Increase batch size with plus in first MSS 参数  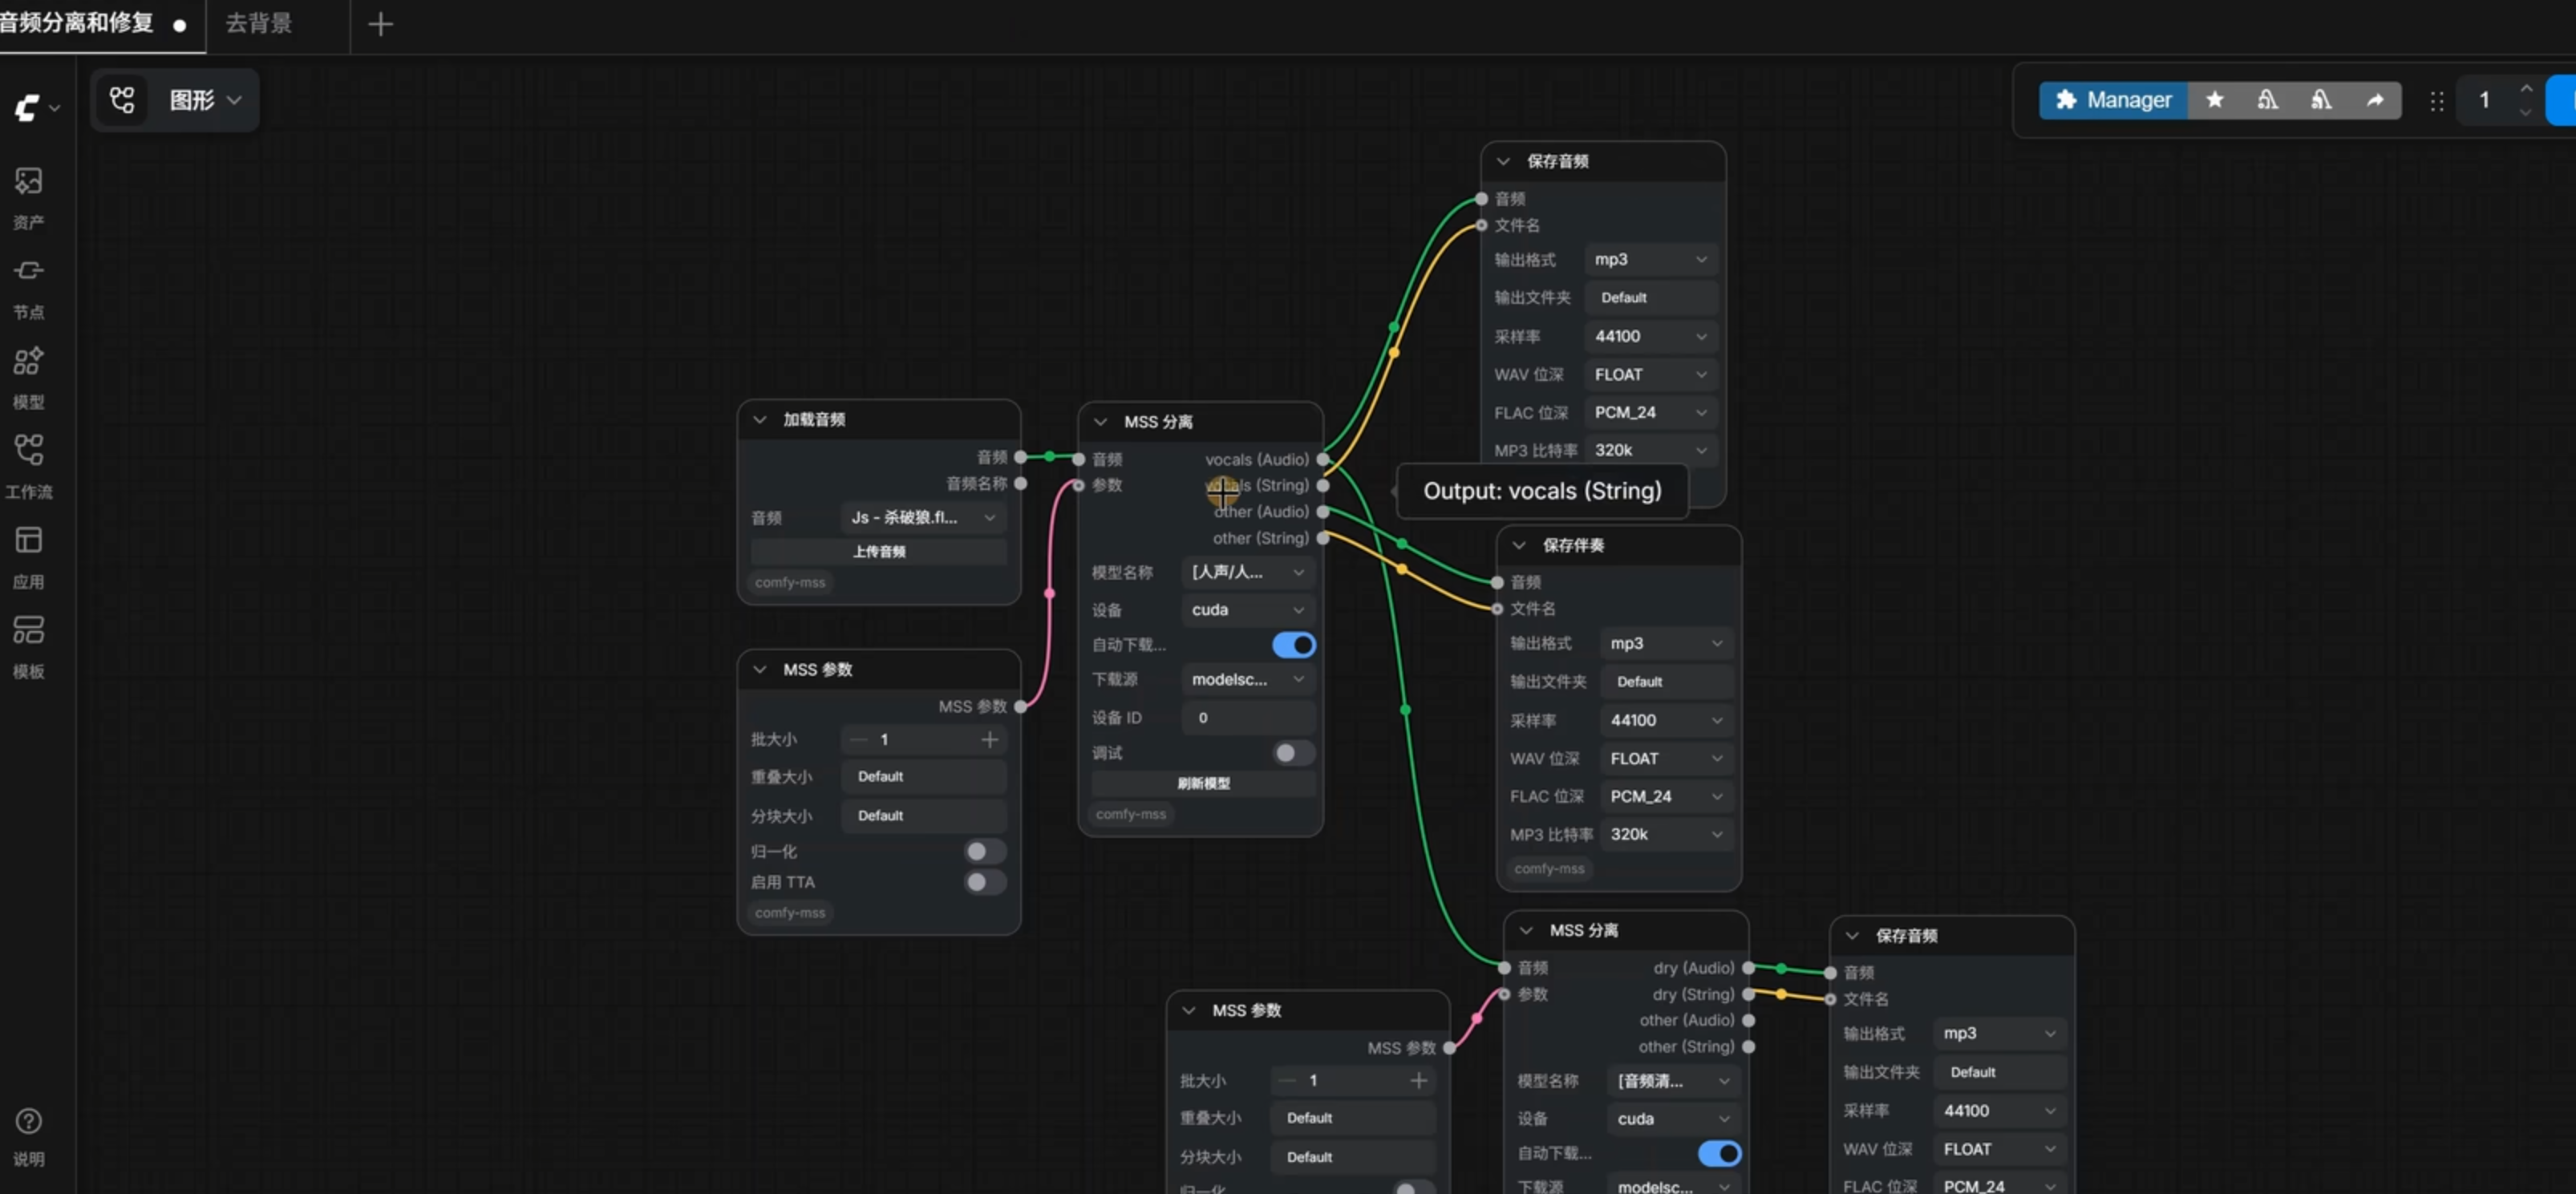(989, 739)
